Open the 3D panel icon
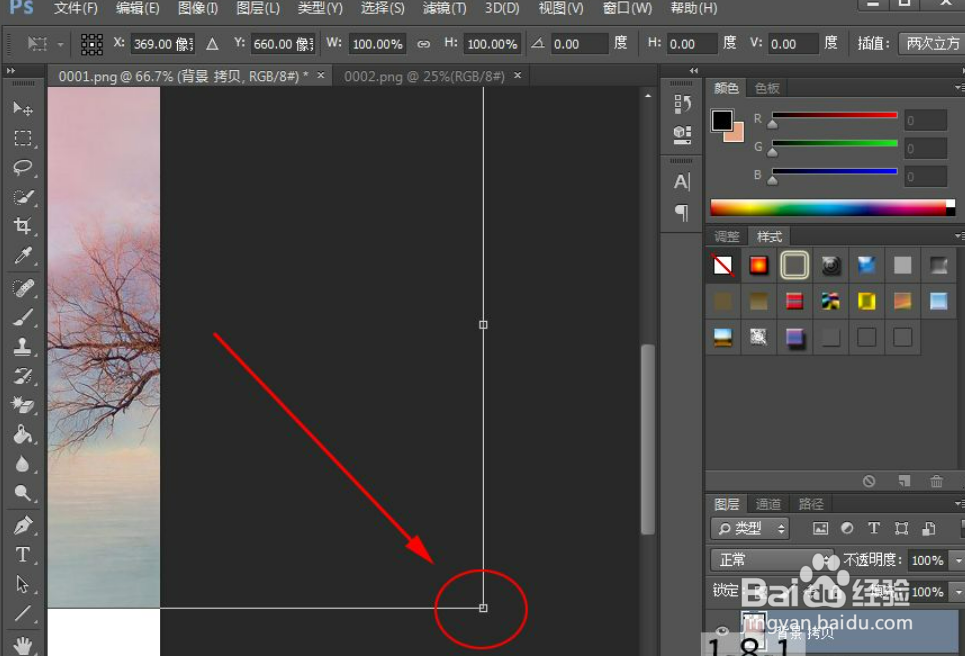This screenshot has width=965, height=656. (682, 134)
